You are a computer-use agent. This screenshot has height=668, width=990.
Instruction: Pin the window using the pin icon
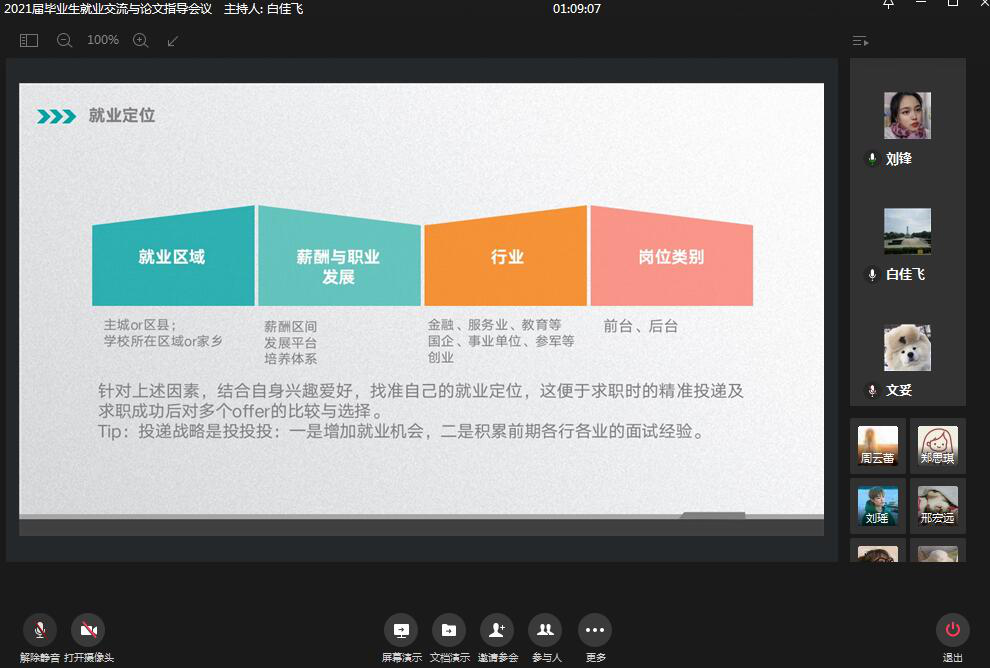(x=888, y=5)
